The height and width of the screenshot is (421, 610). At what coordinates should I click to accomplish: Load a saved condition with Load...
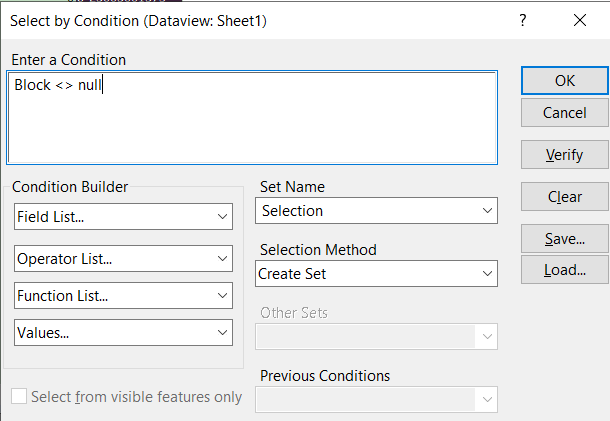pyautogui.click(x=564, y=269)
